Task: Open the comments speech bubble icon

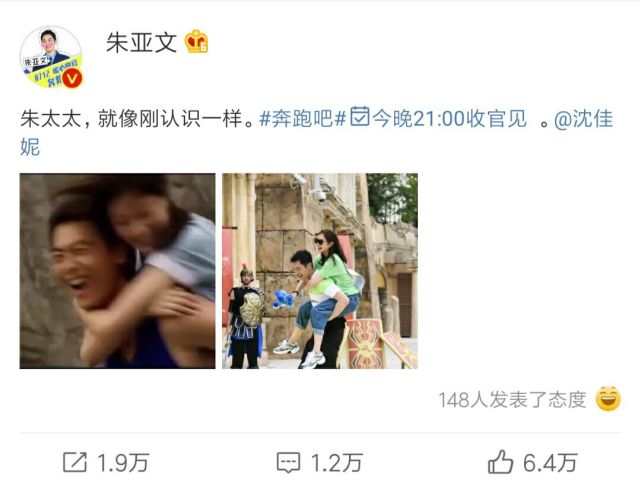Action: pos(288,463)
